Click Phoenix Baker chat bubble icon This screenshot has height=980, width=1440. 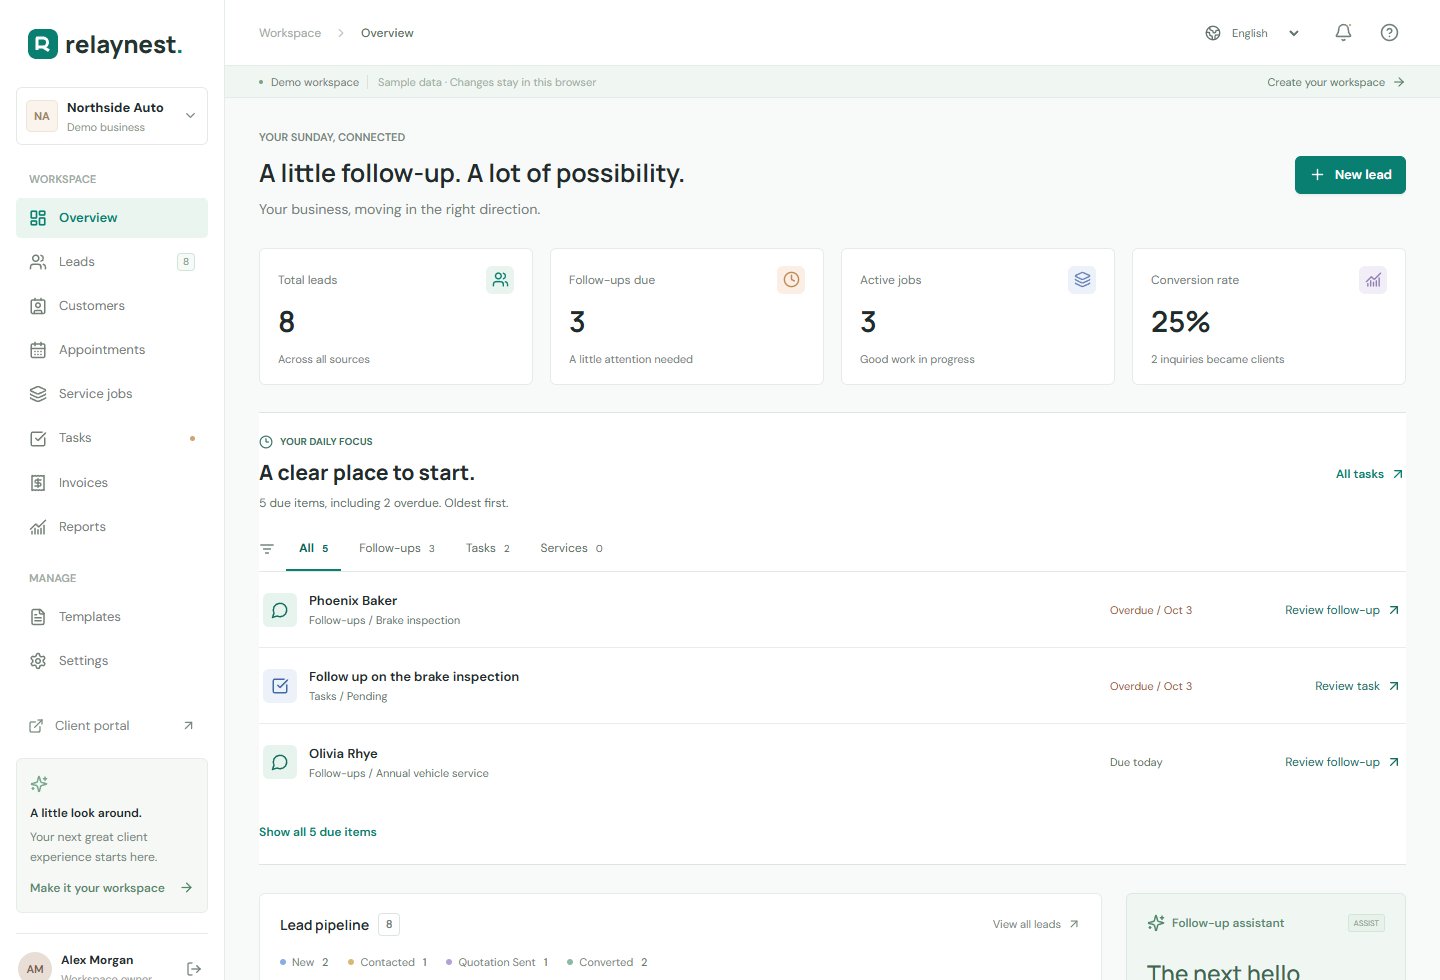[x=280, y=610]
